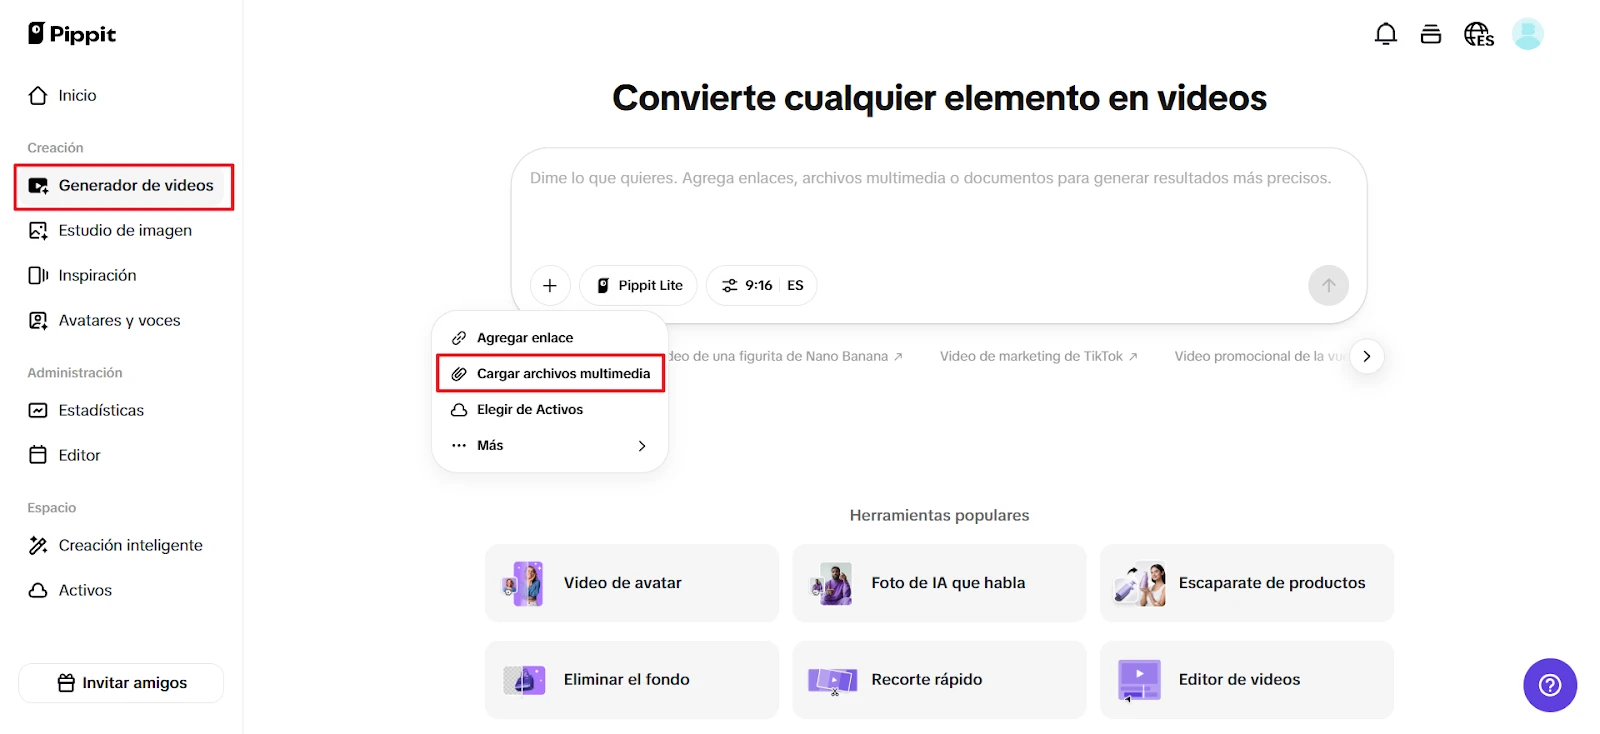
Task: Select Cargar archivos multimedia menu option
Action: click(x=551, y=373)
